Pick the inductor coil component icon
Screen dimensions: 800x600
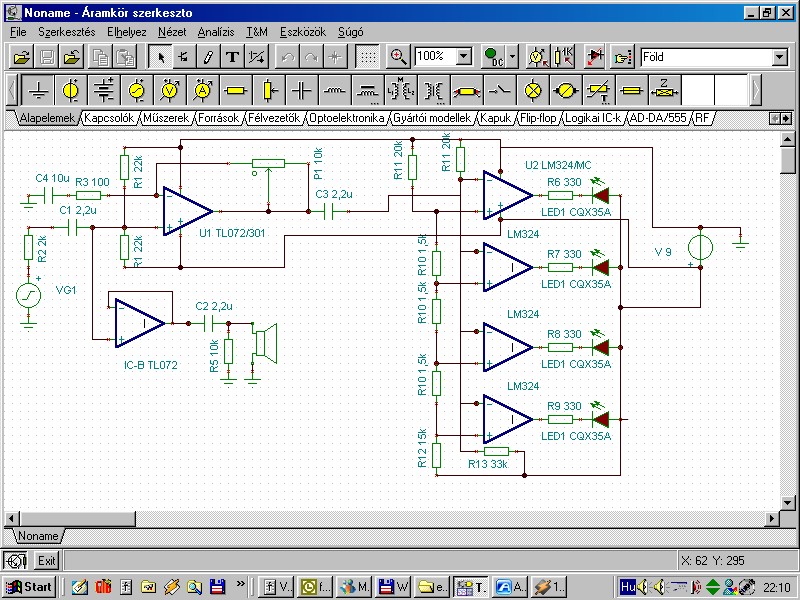pos(335,91)
